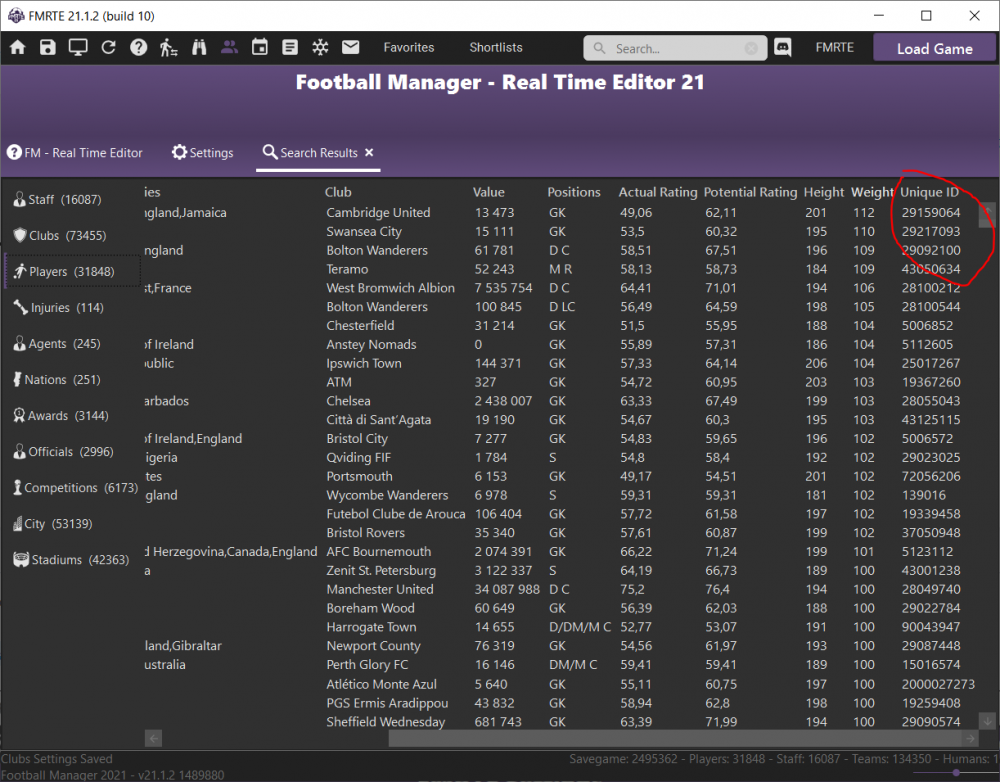
Task: Click the horizontal scrollbar right arrow
Action: (x=970, y=738)
